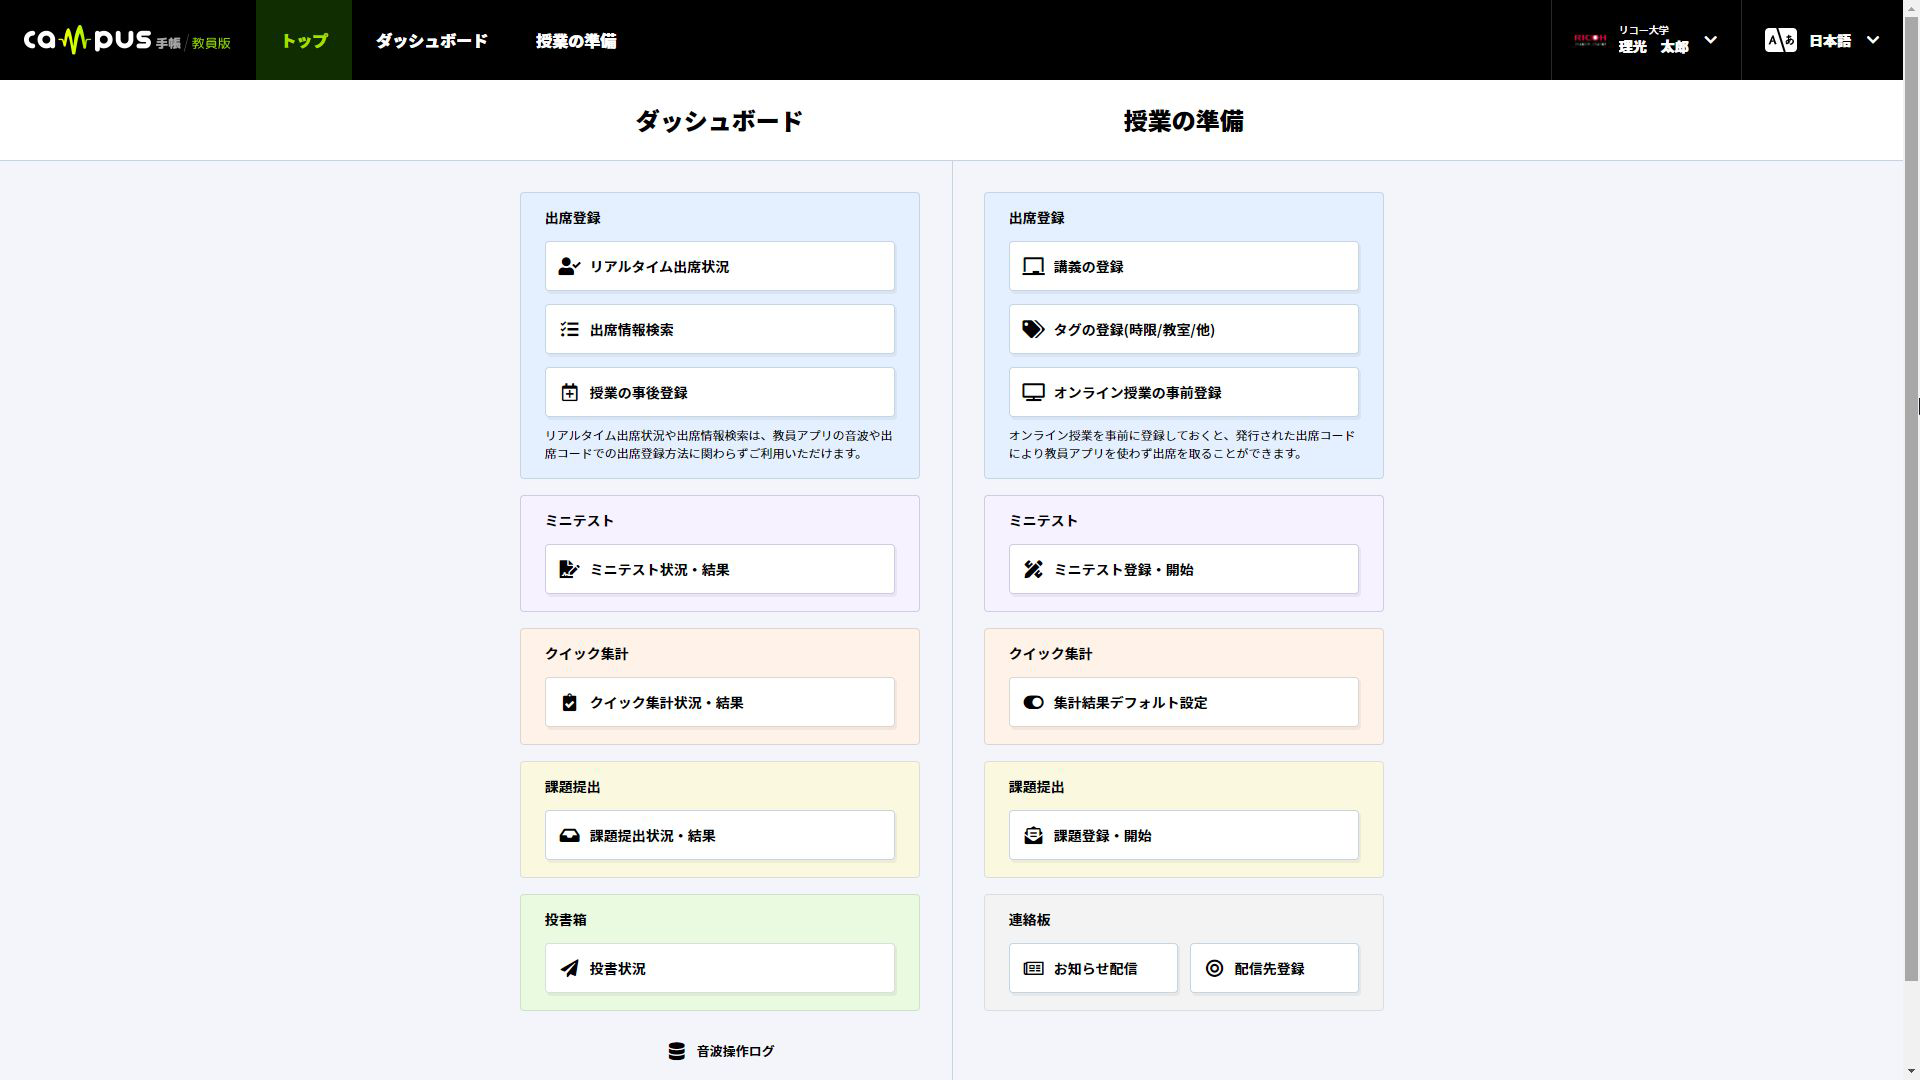Click the newspaper icon for お知らせ配信

[x=1033, y=968]
